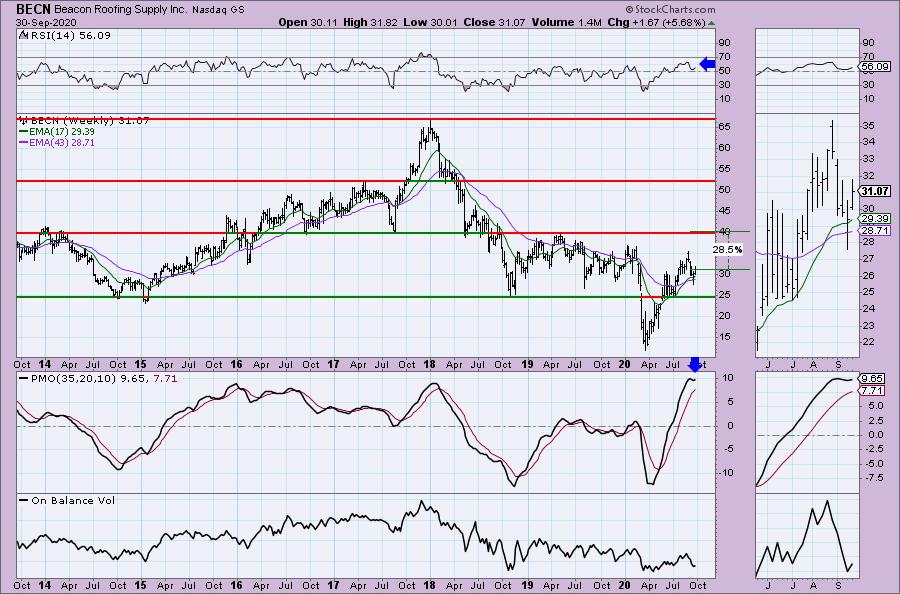Click the 90 label on the main RSI axis
Viewport: 900px width, 594px height.
click(725, 42)
